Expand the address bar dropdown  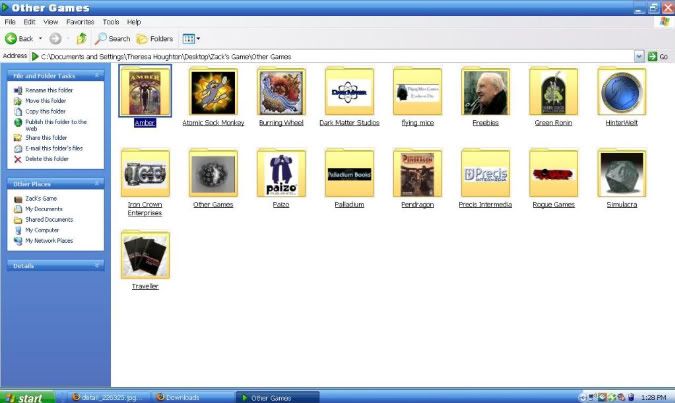point(639,56)
